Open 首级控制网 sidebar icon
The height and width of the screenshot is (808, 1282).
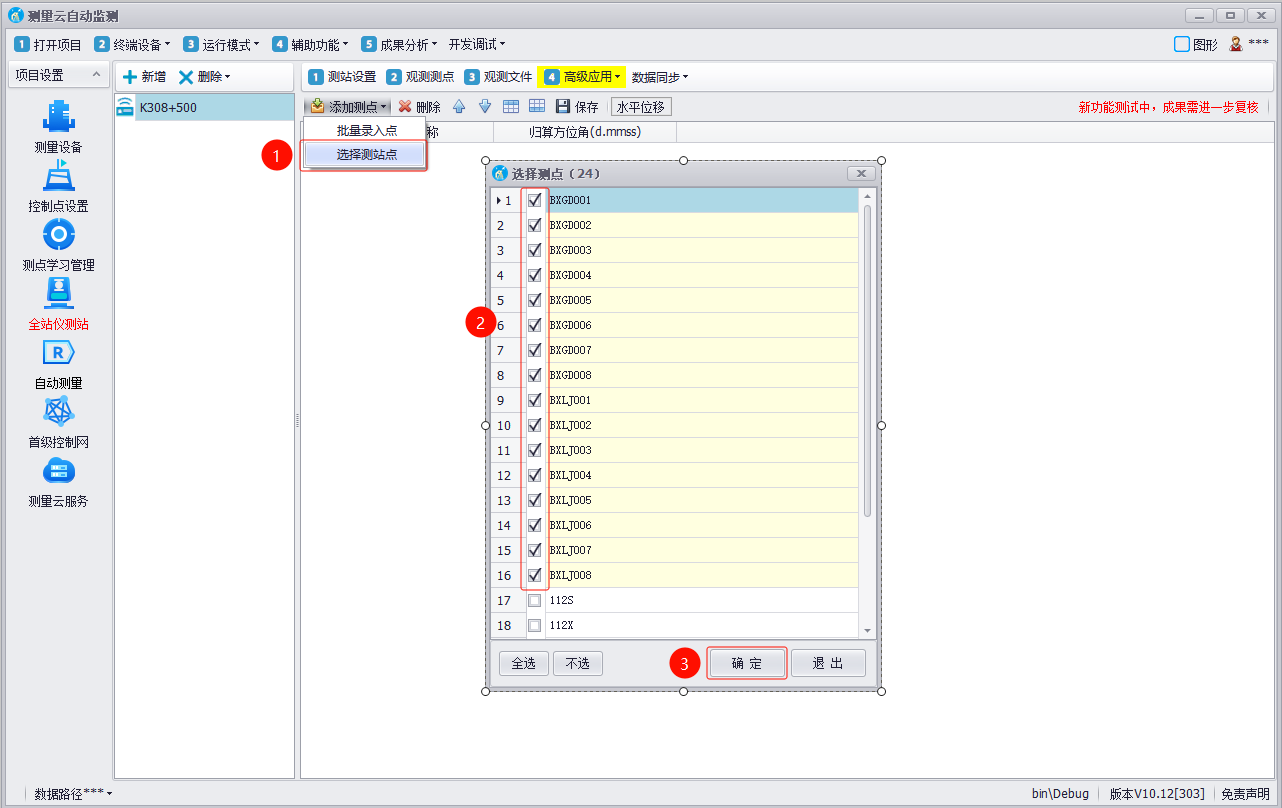pos(58,412)
